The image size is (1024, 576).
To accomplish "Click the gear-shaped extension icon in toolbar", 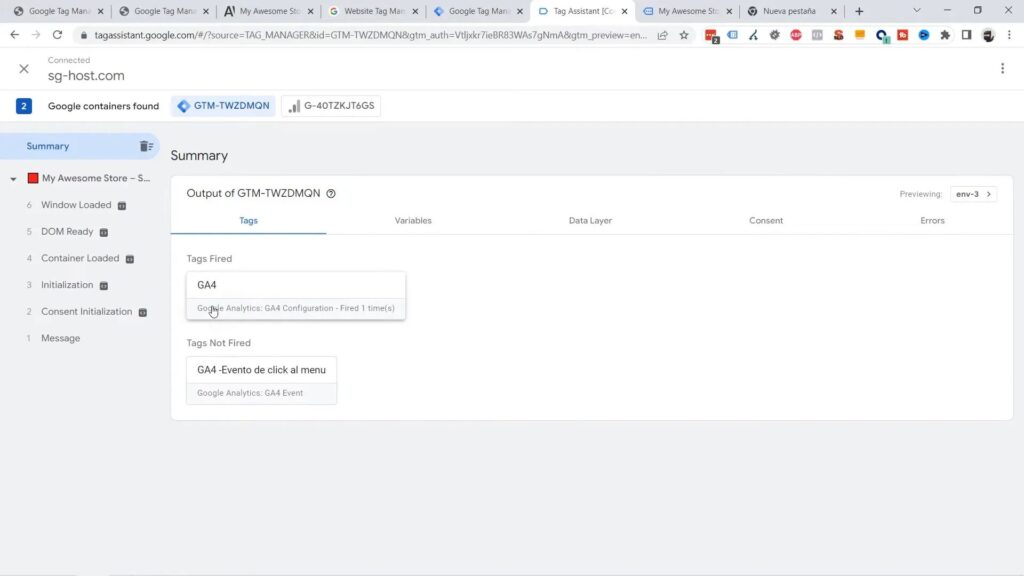I will (775, 35).
